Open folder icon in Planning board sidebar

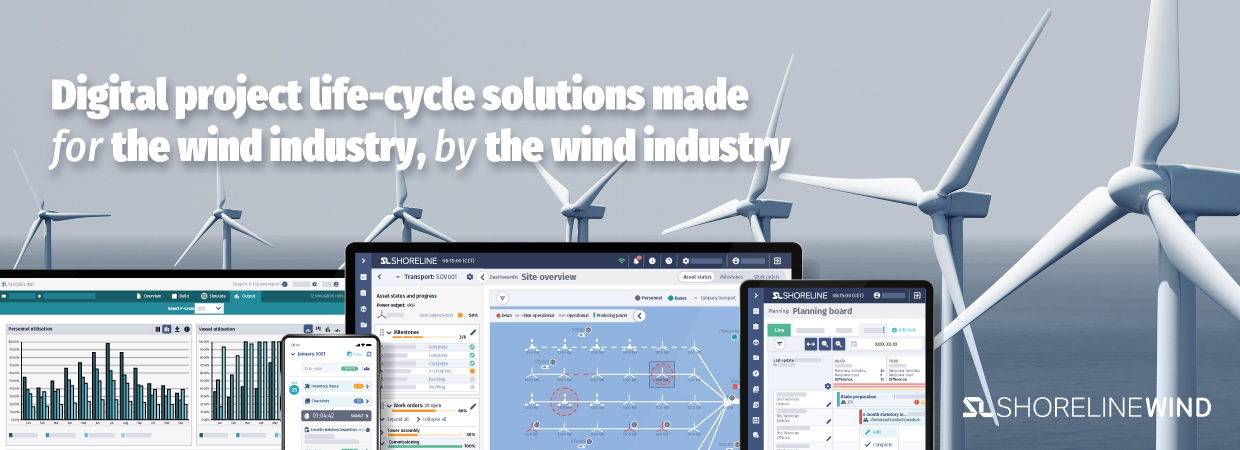click(756, 358)
